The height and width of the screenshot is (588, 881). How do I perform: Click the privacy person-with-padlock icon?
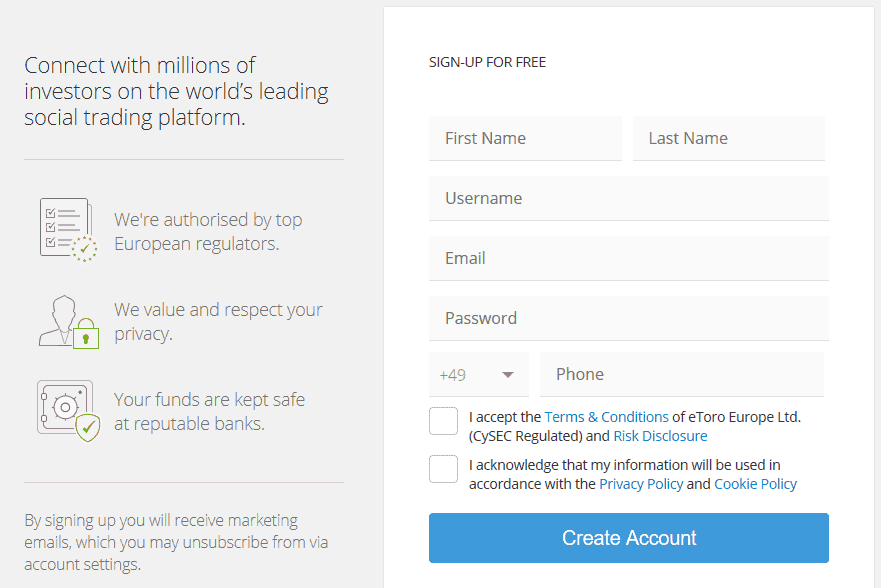pos(69,322)
